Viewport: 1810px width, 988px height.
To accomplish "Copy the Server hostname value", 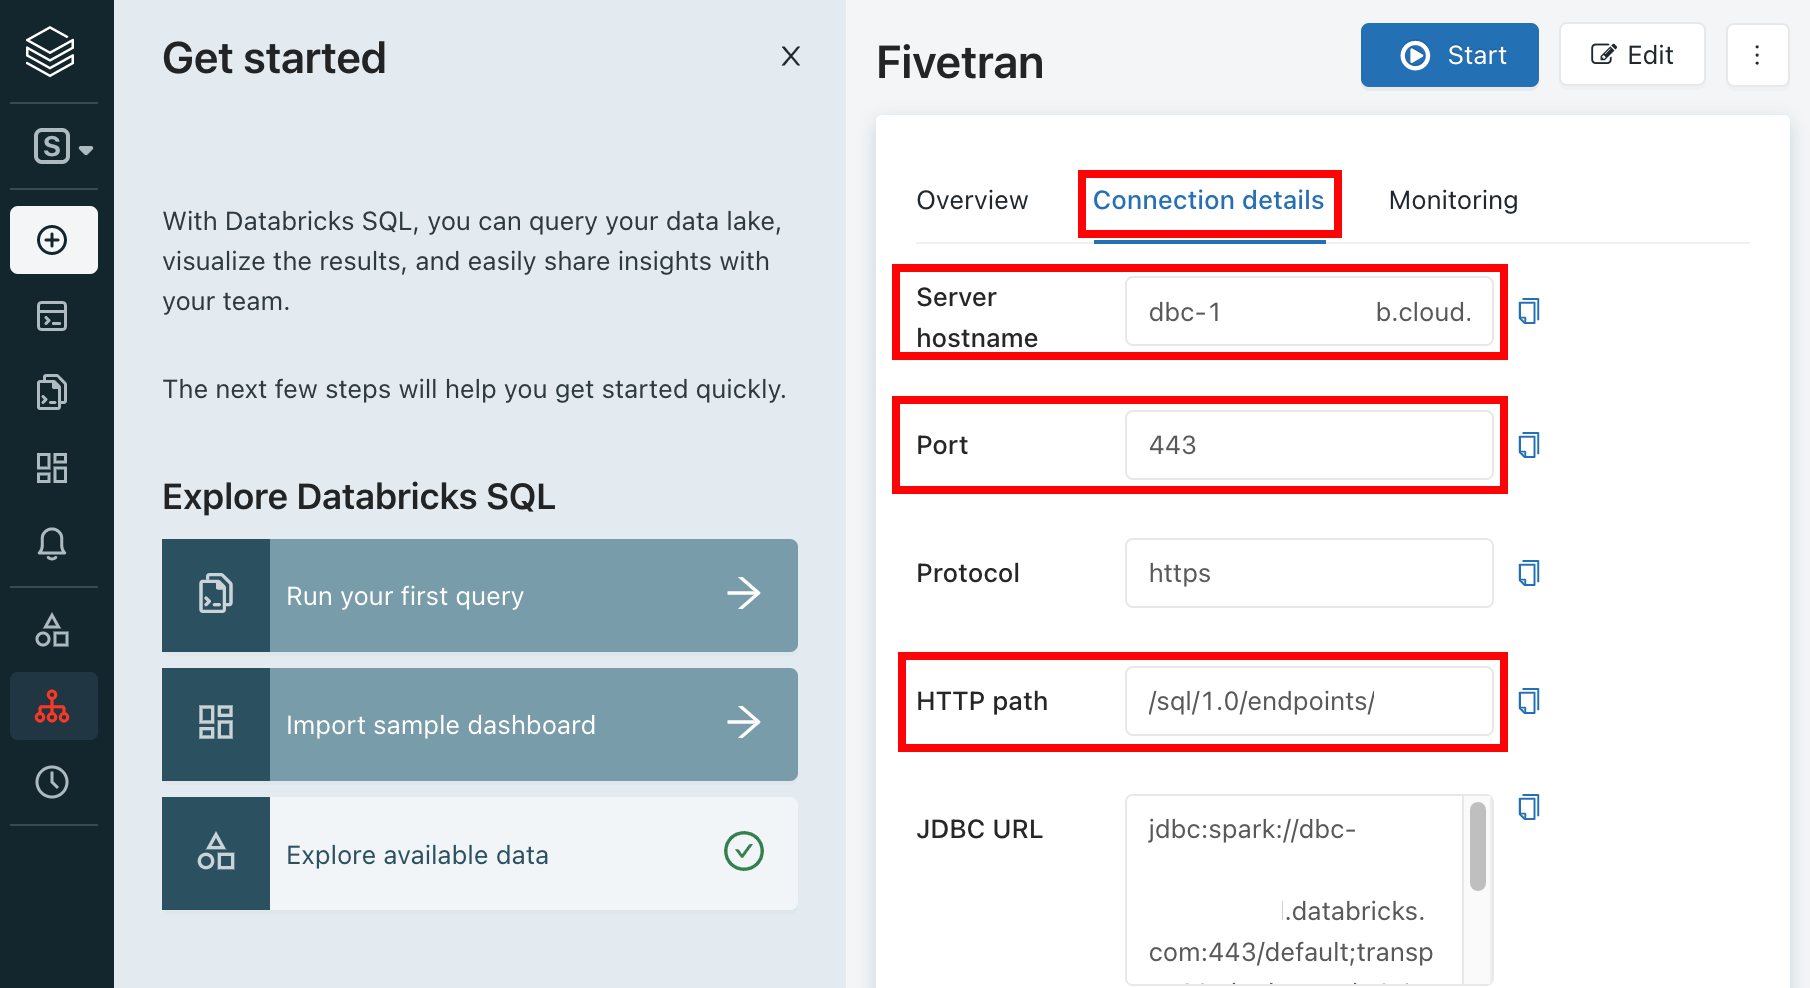I will pos(1529,312).
